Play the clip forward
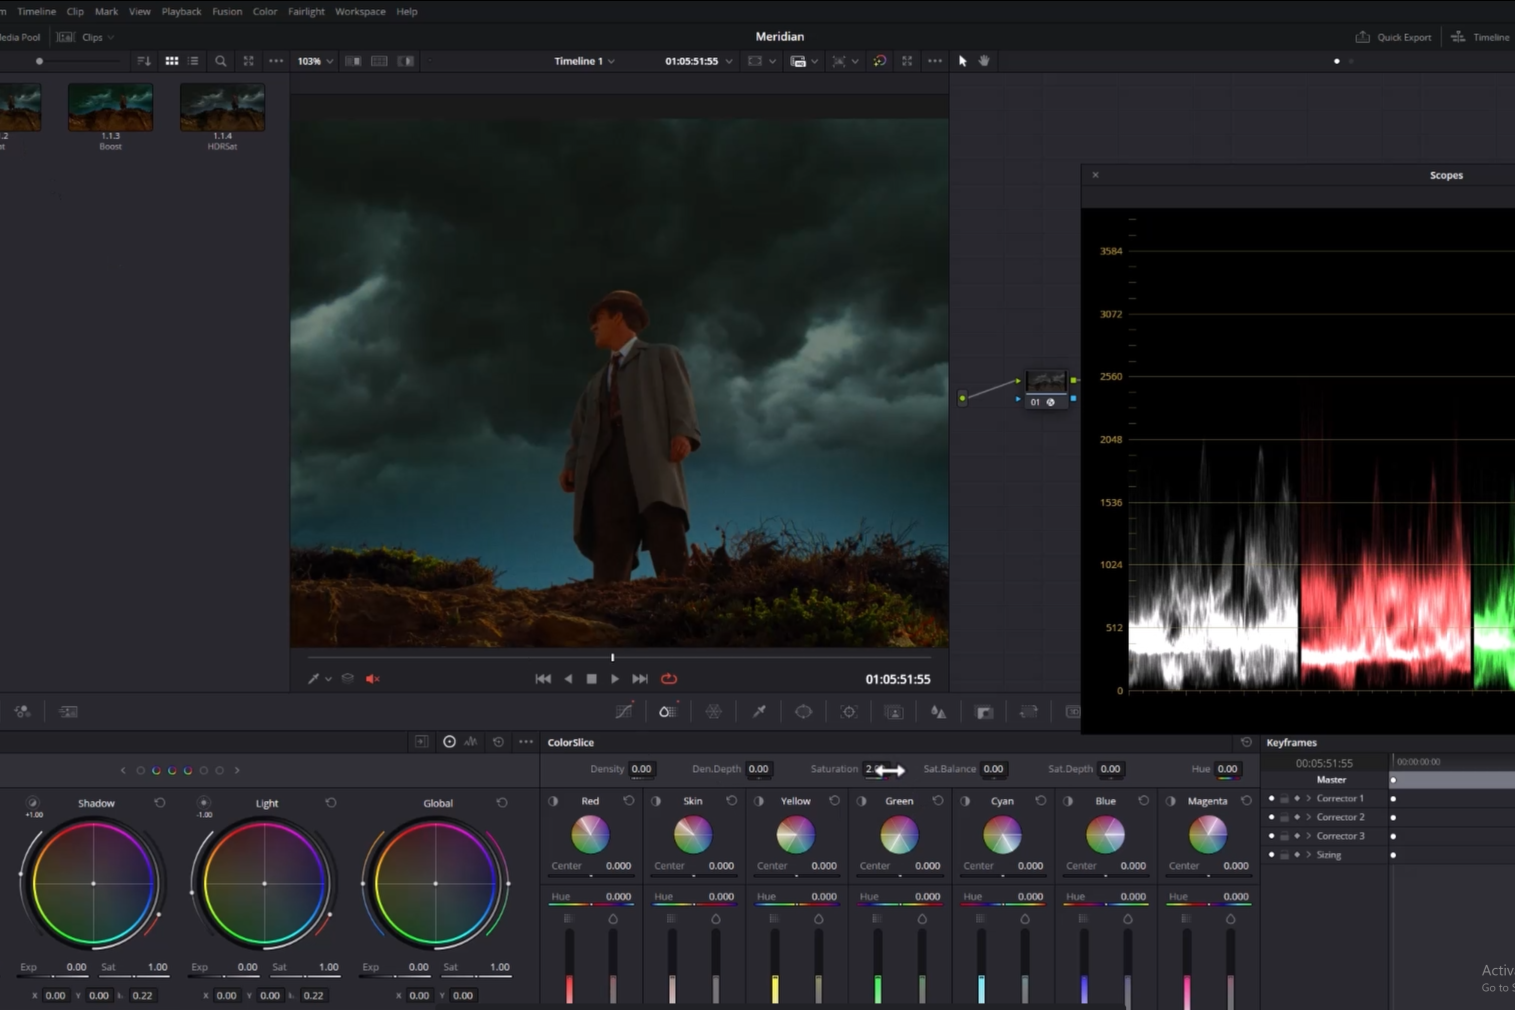This screenshot has height=1010, width=1515. coord(615,679)
